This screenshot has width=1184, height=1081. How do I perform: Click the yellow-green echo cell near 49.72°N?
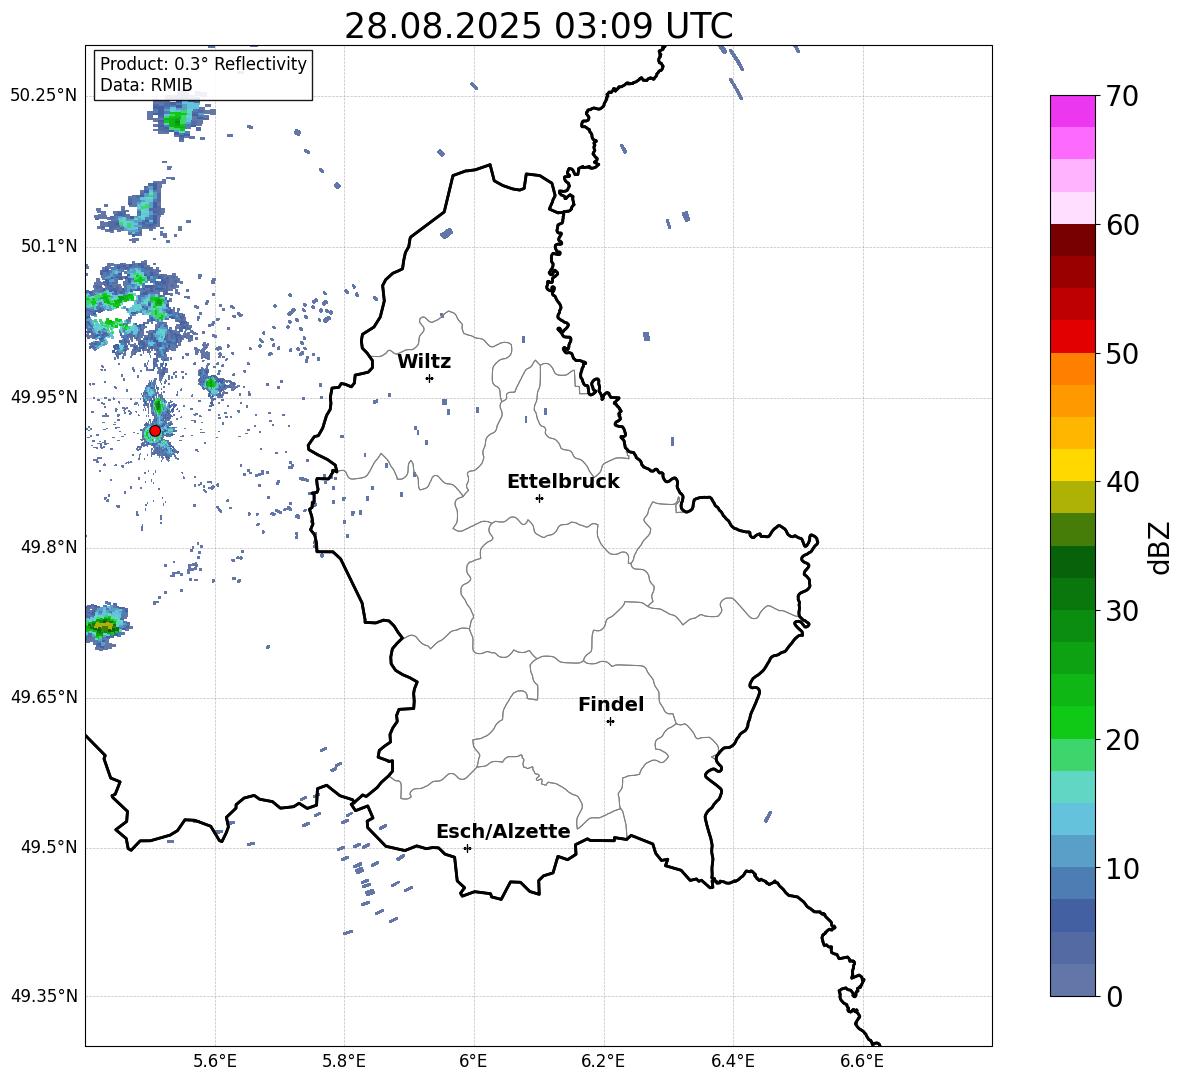(104, 626)
